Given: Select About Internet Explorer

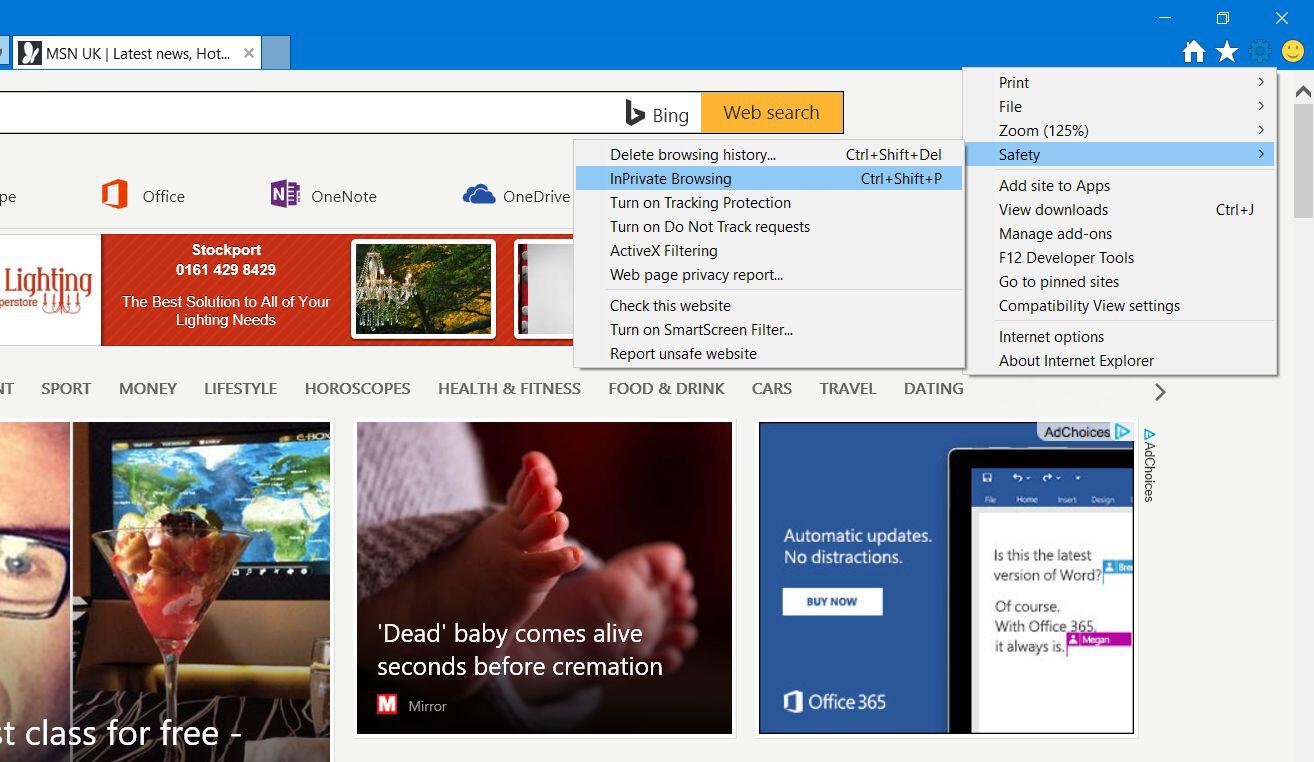Looking at the screenshot, I should [1120, 360].
